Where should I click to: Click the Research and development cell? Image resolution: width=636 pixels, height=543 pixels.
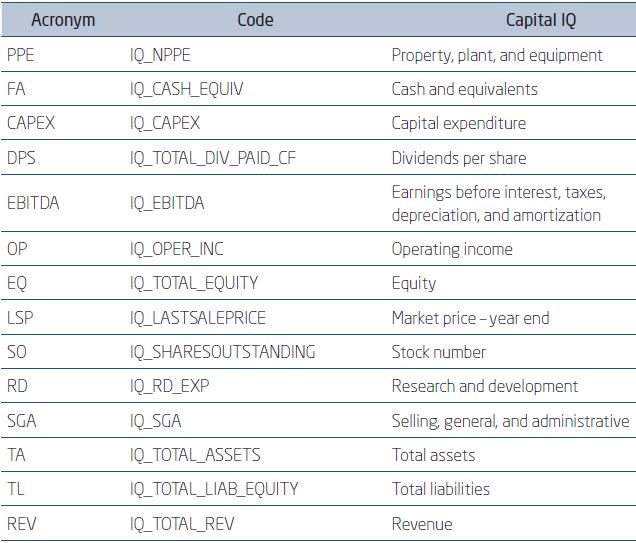click(x=484, y=386)
